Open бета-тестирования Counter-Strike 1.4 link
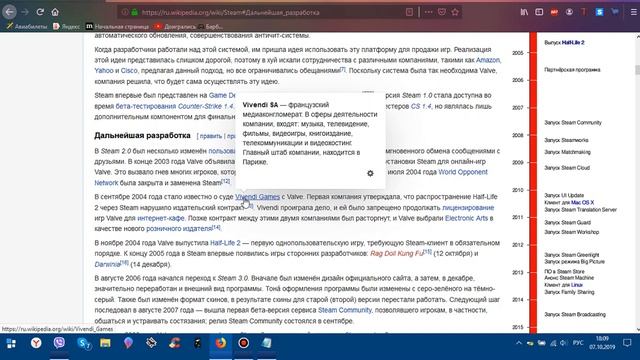This screenshot has width=640, height=360. pyautogui.click(x=174, y=106)
